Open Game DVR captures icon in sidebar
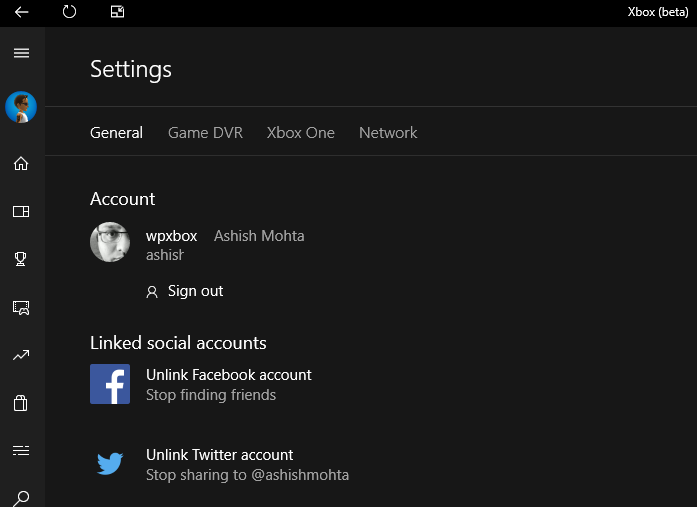Image resolution: width=697 pixels, height=507 pixels. tap(21, 307)
